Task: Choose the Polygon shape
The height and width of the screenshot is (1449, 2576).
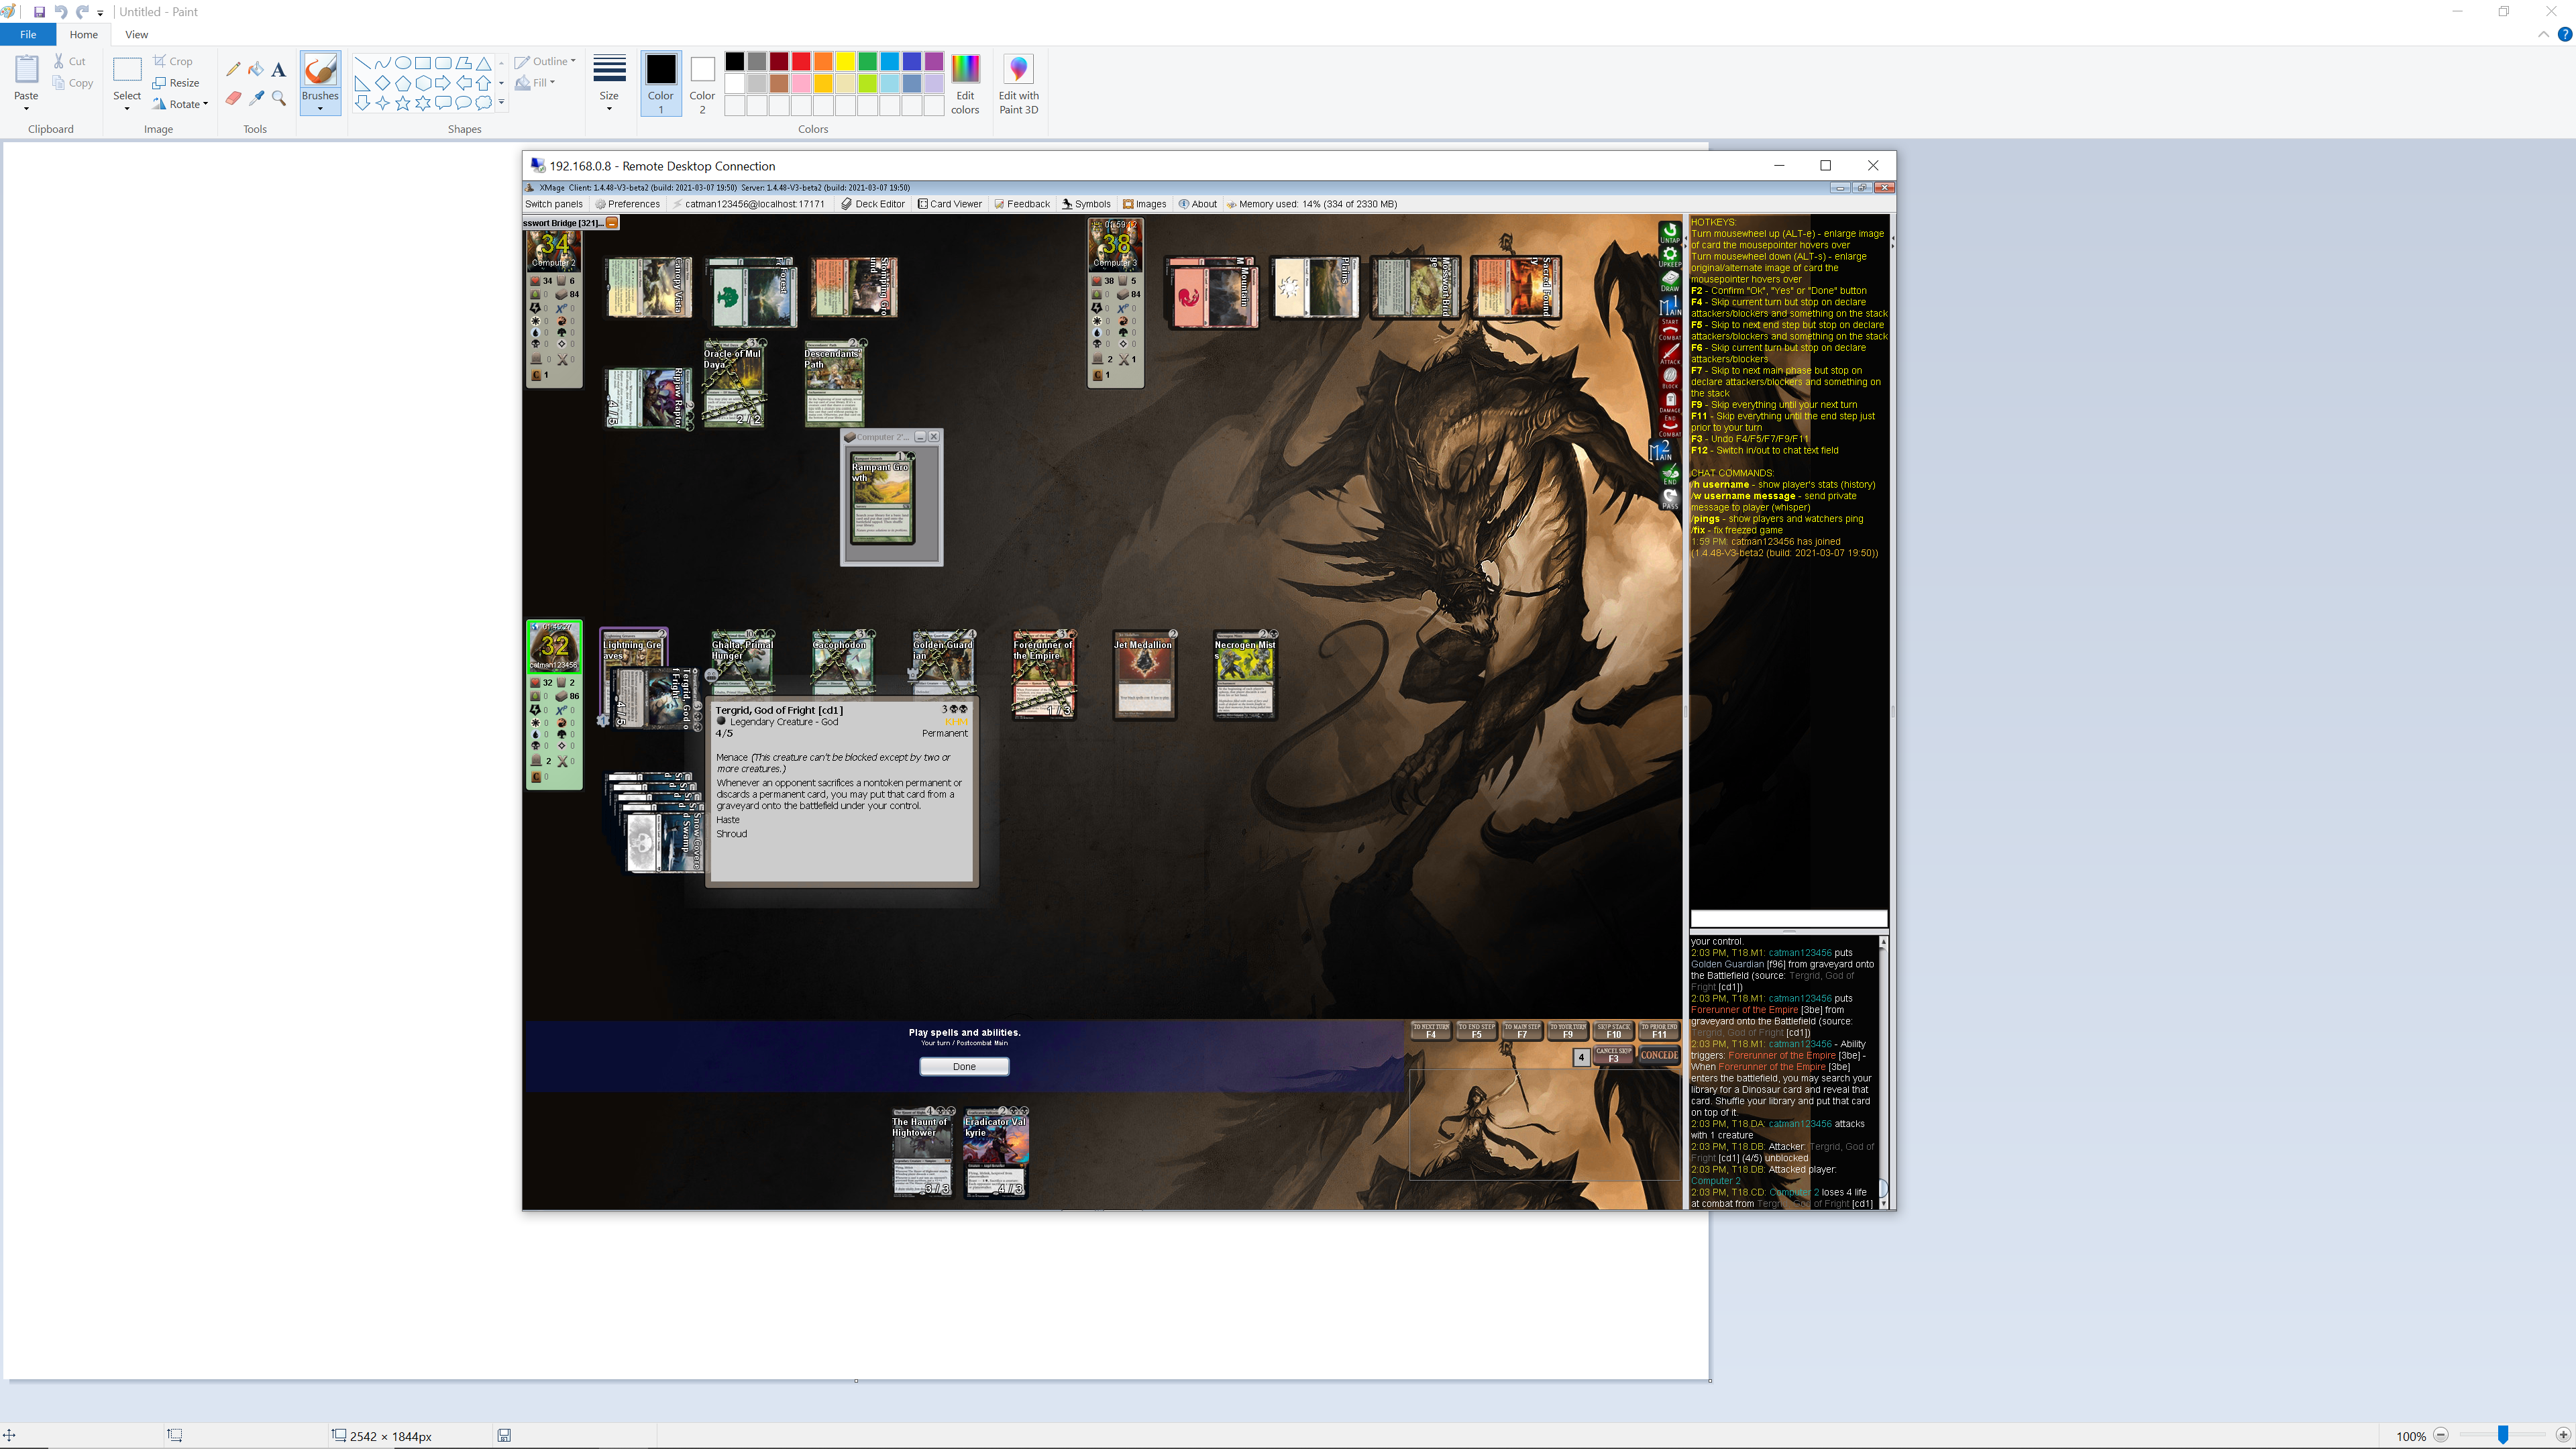Action: pyautogui.click(x=463, y=63)
